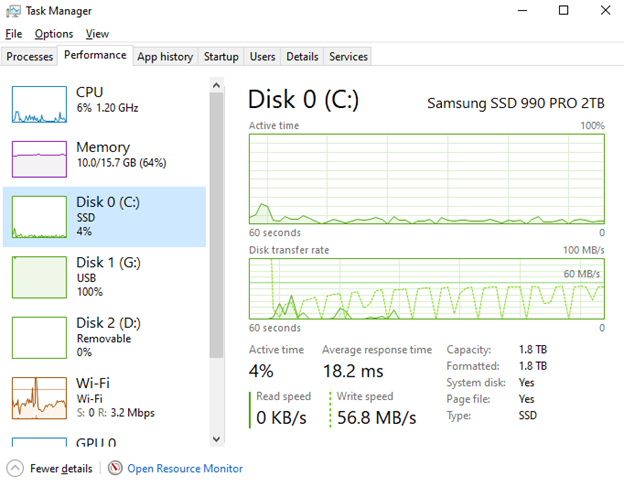Click the sidebar vertical scrollbar thumb
The image size is (624, 487).
pos(216,225)
